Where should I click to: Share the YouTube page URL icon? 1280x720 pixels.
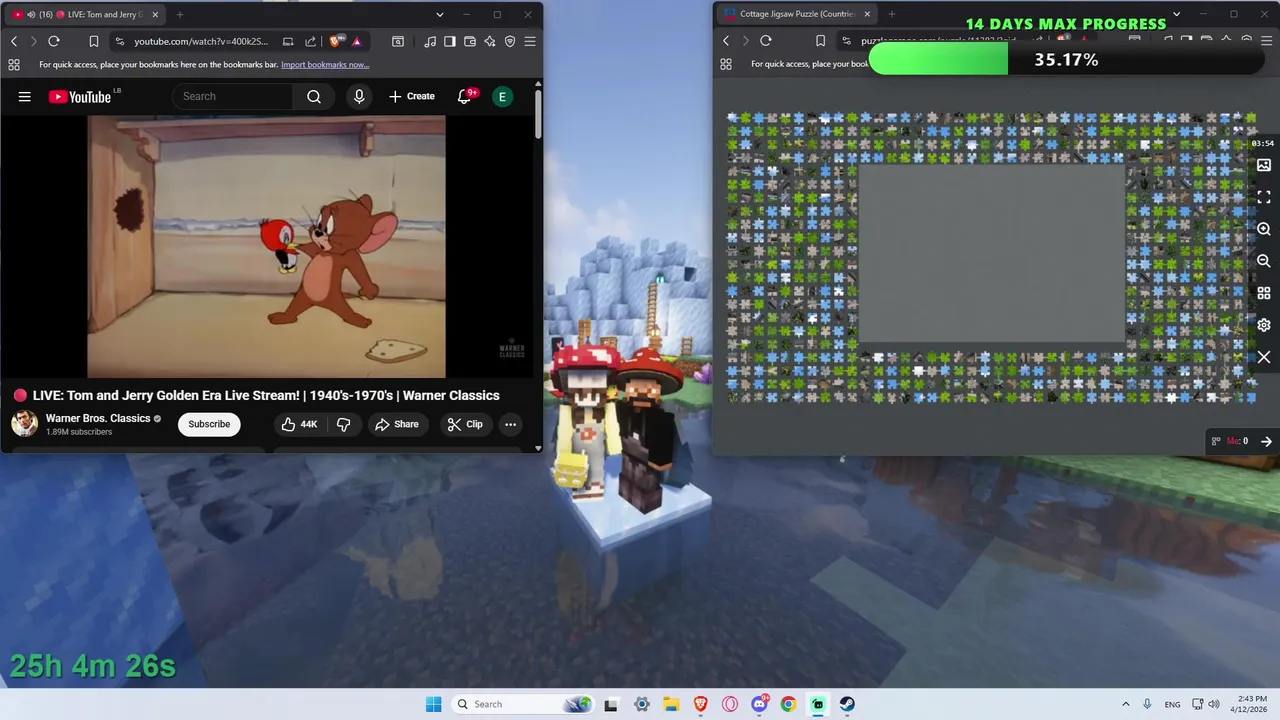tap(310, 41)
